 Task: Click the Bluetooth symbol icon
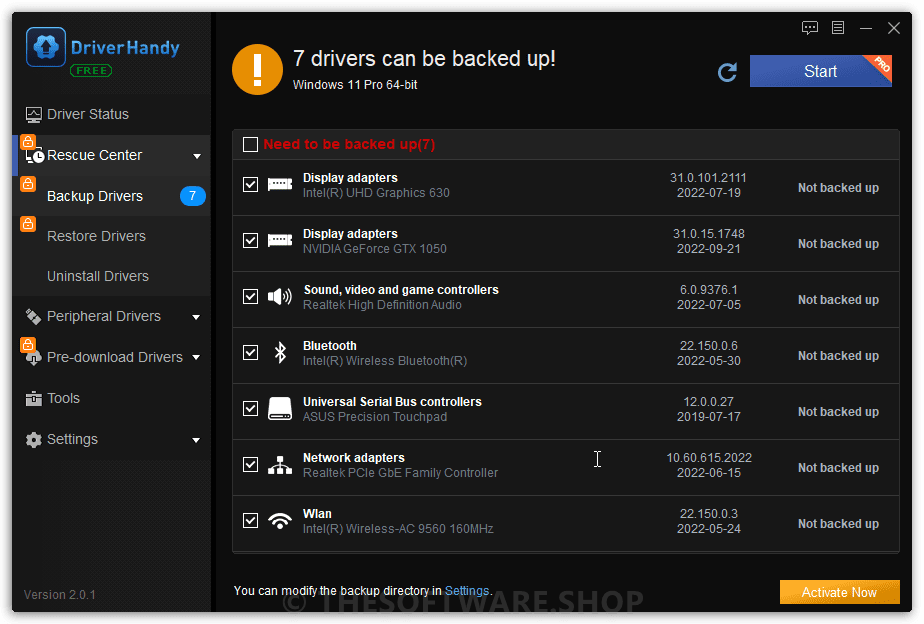pos(280,352)
